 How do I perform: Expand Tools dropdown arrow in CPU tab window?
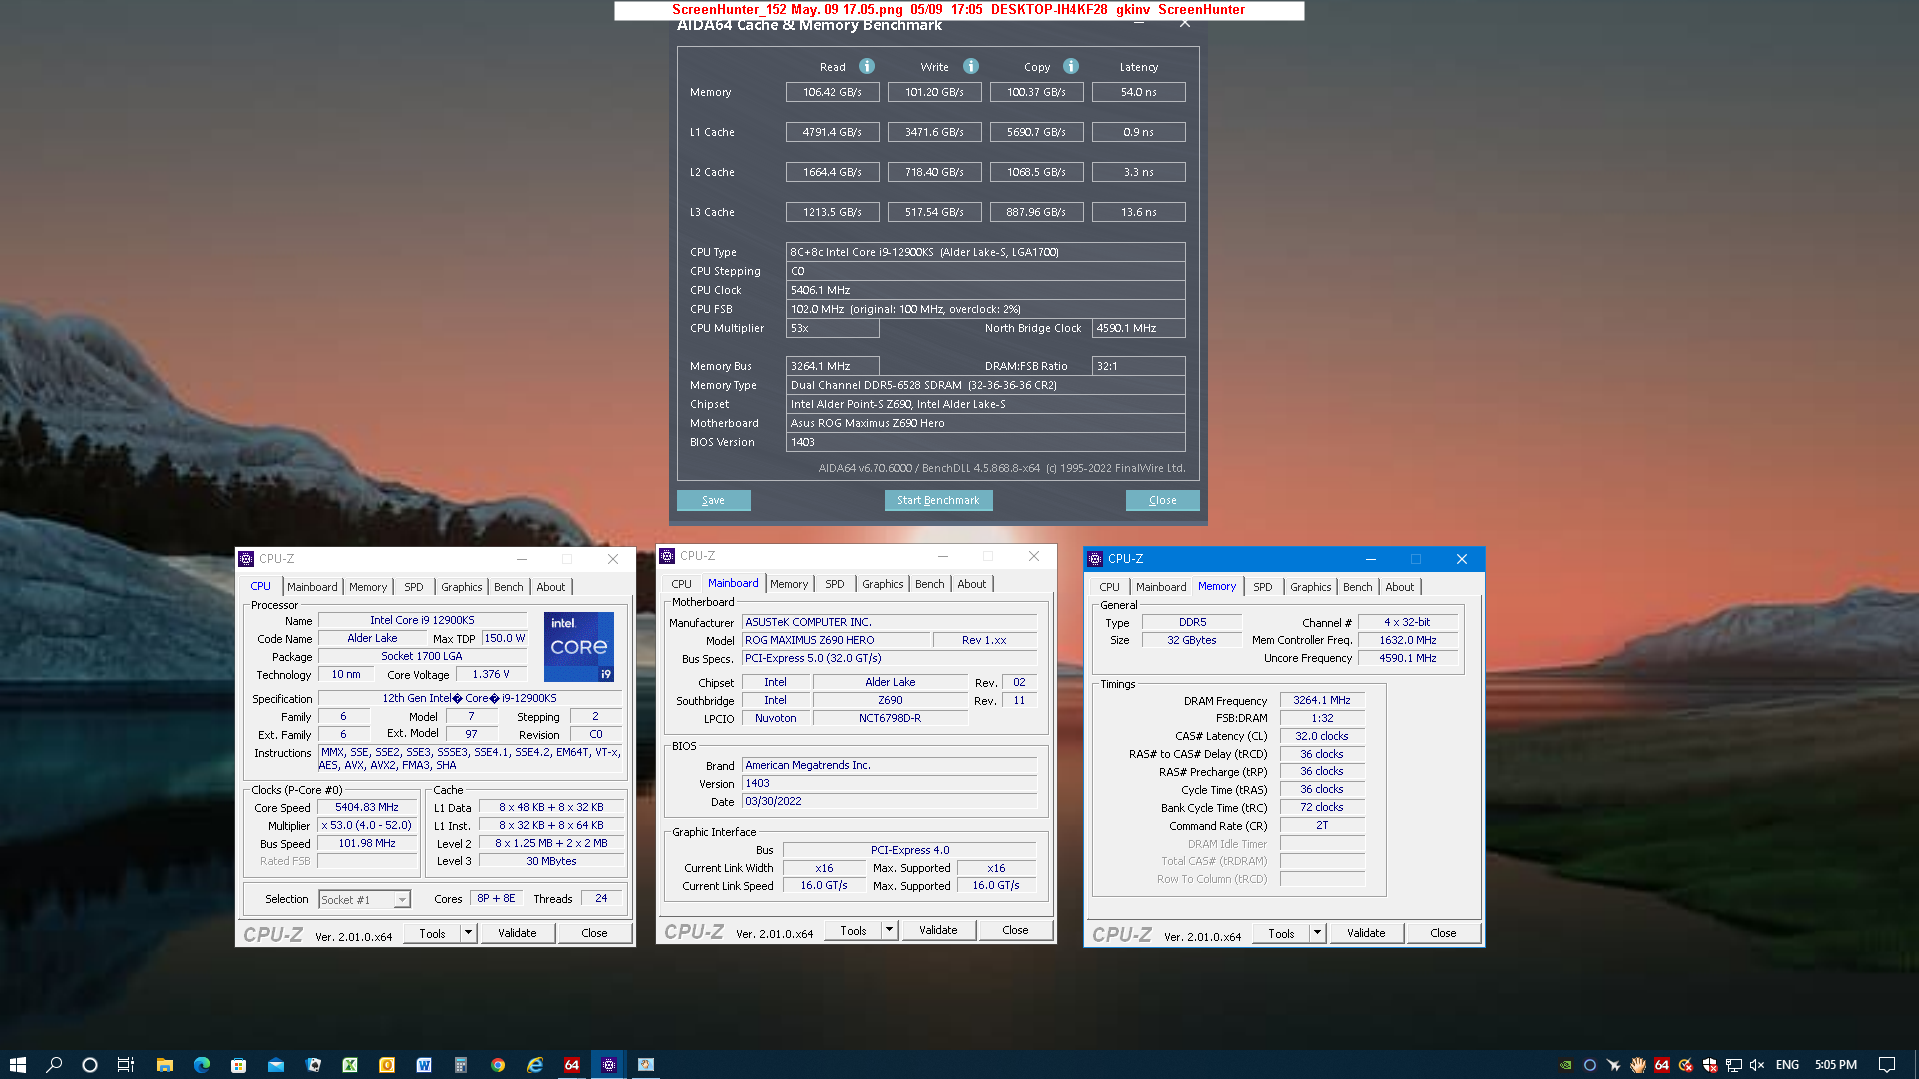click(x=468, y=932)
